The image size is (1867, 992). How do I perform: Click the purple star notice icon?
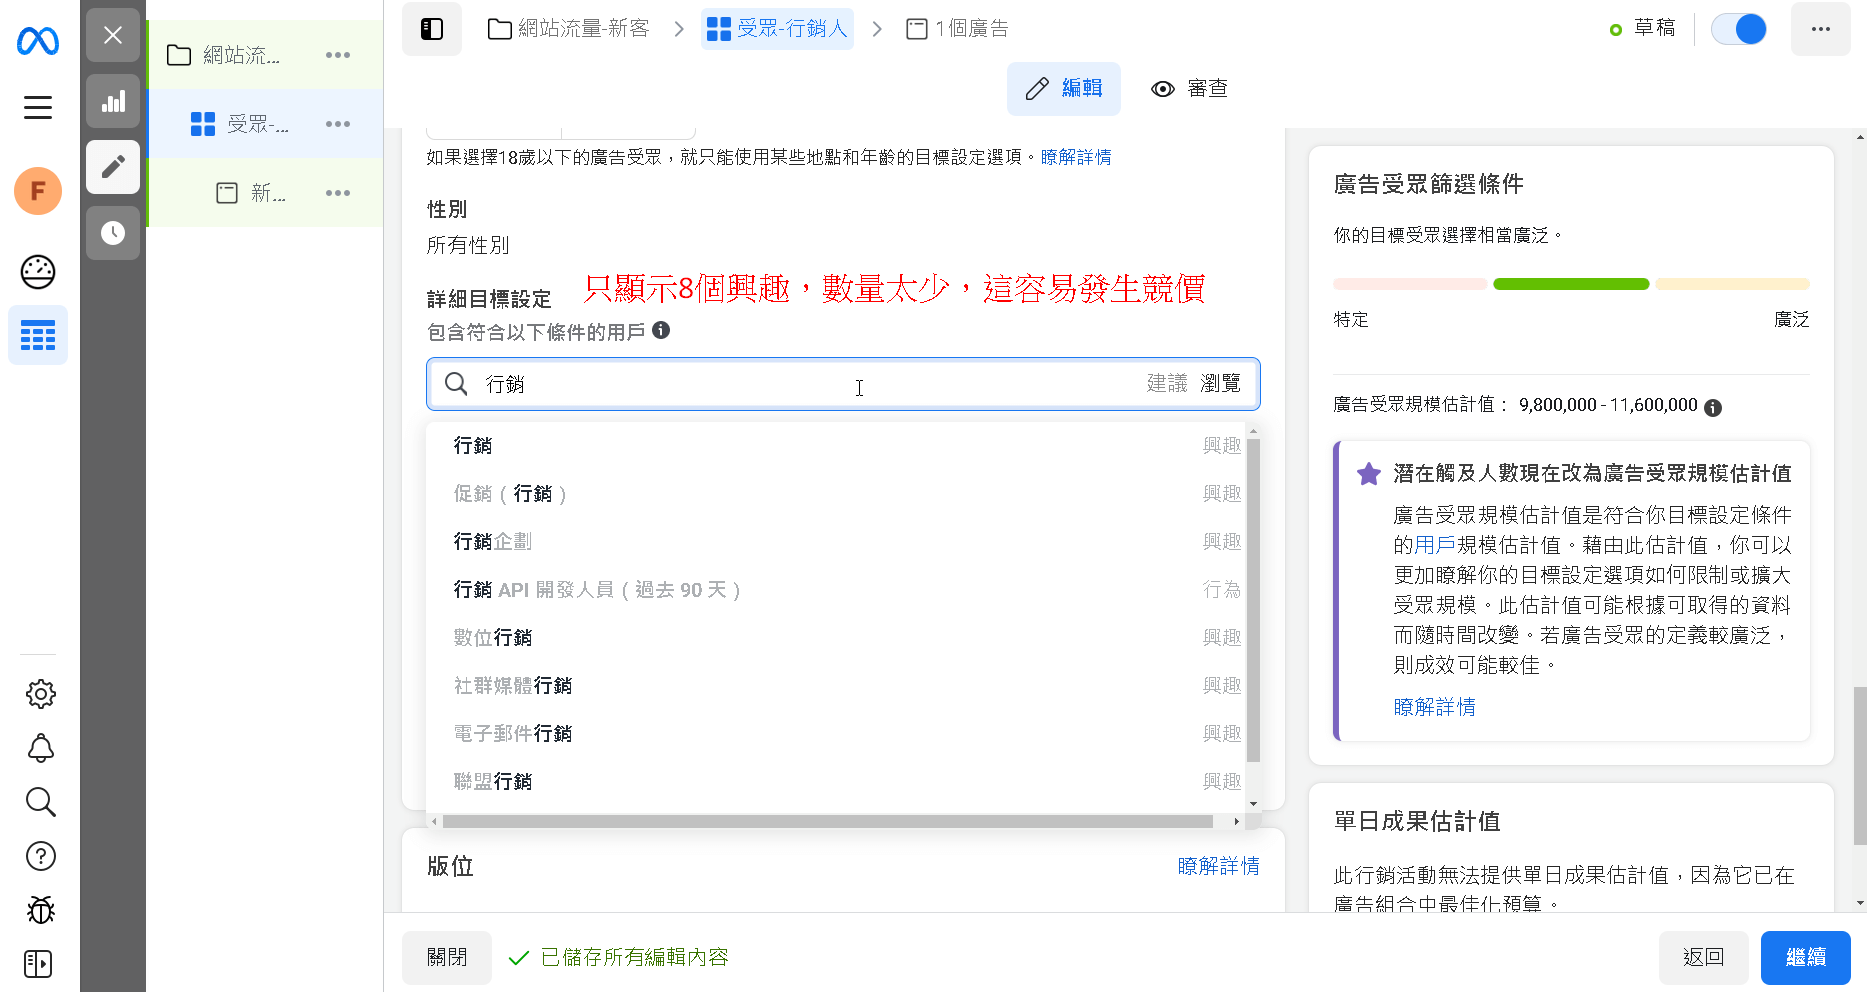[x=1368, y=473]
